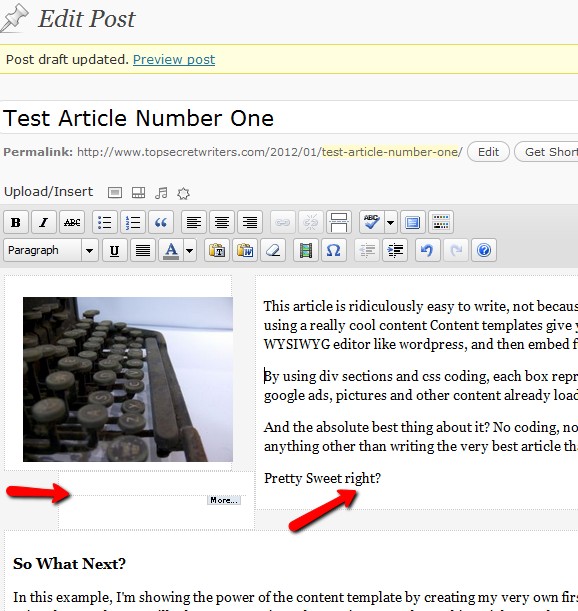Toggle Italic formatting
Screen dimensions: 578x611
click(44, 223)
